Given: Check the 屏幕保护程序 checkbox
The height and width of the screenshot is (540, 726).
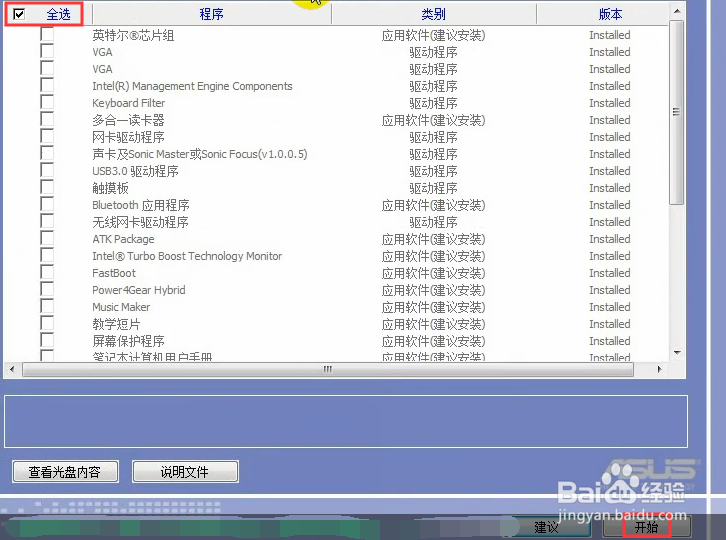Looking at the screenshot, I should coord(47,340).
